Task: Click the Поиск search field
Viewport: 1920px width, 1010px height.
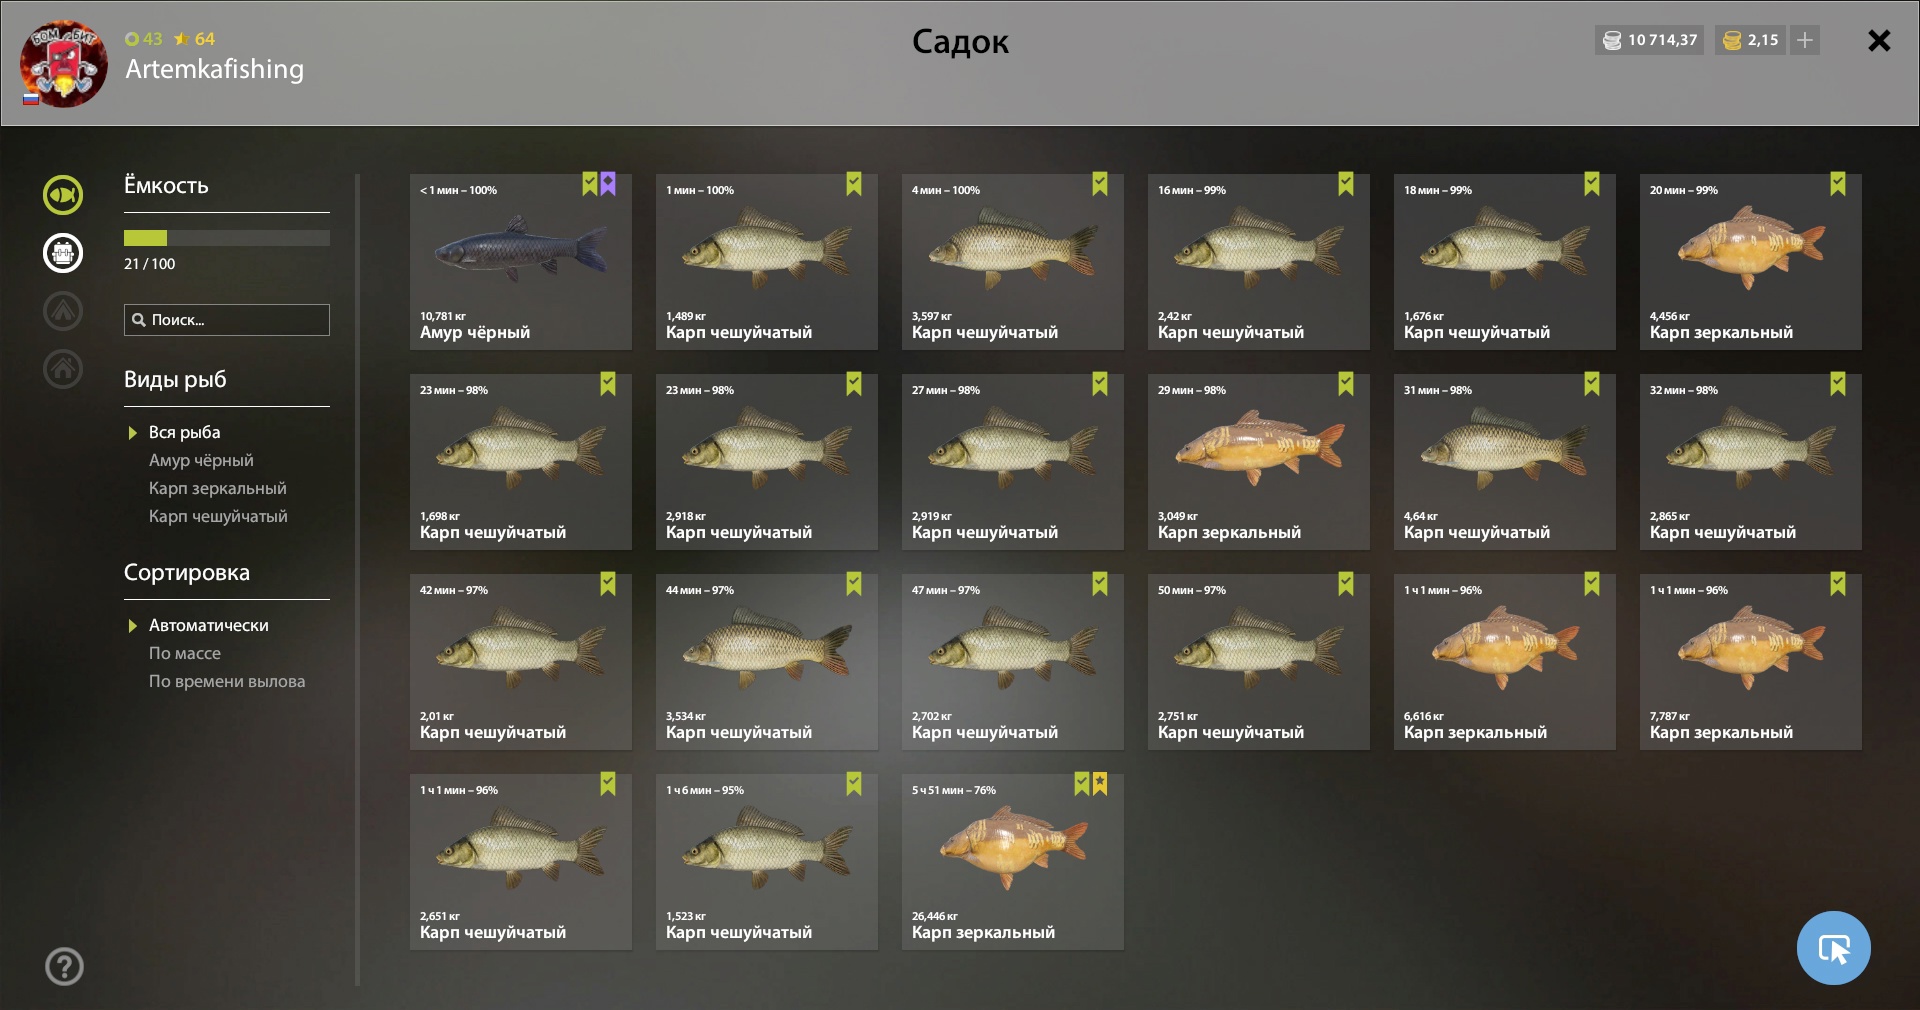Action: point(227,320)
